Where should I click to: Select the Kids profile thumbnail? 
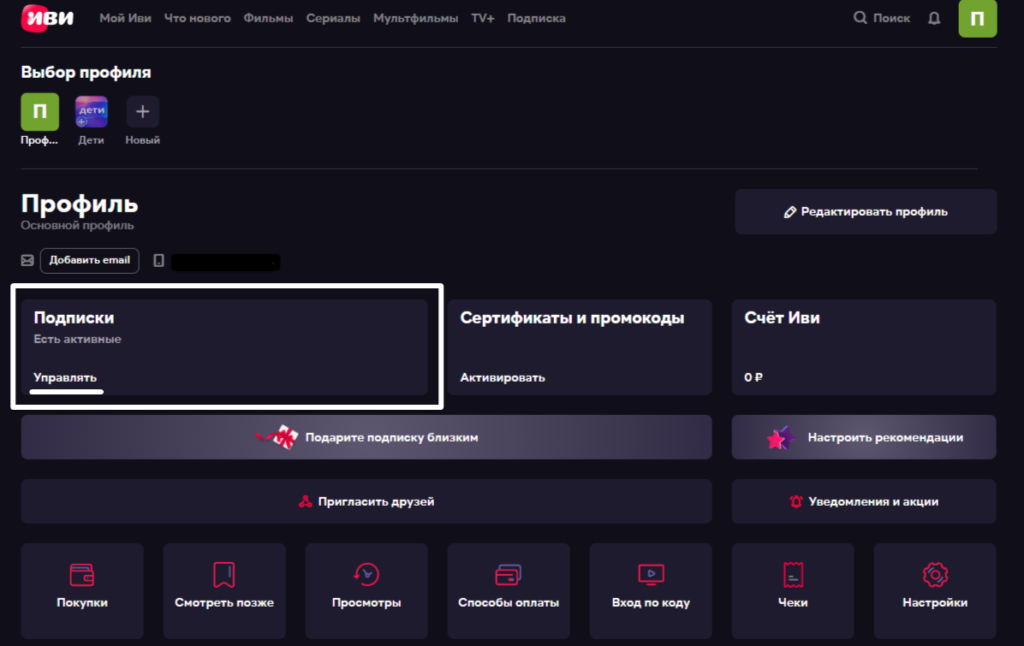click(x=91, y=112)
